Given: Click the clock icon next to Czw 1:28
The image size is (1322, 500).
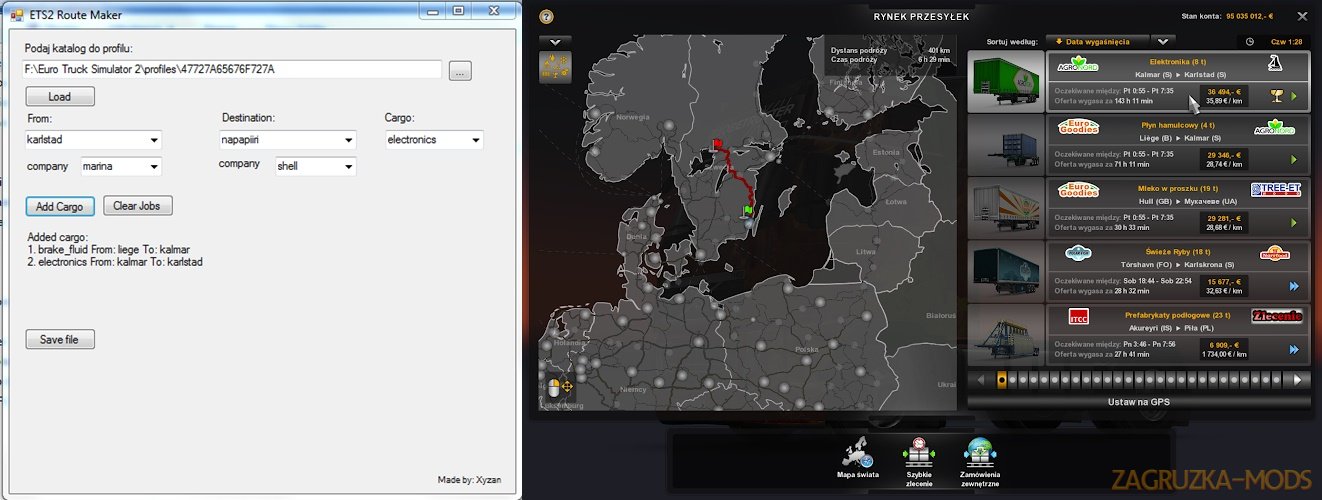Looking at the screenshot, I should click(x=1250, y=42).
